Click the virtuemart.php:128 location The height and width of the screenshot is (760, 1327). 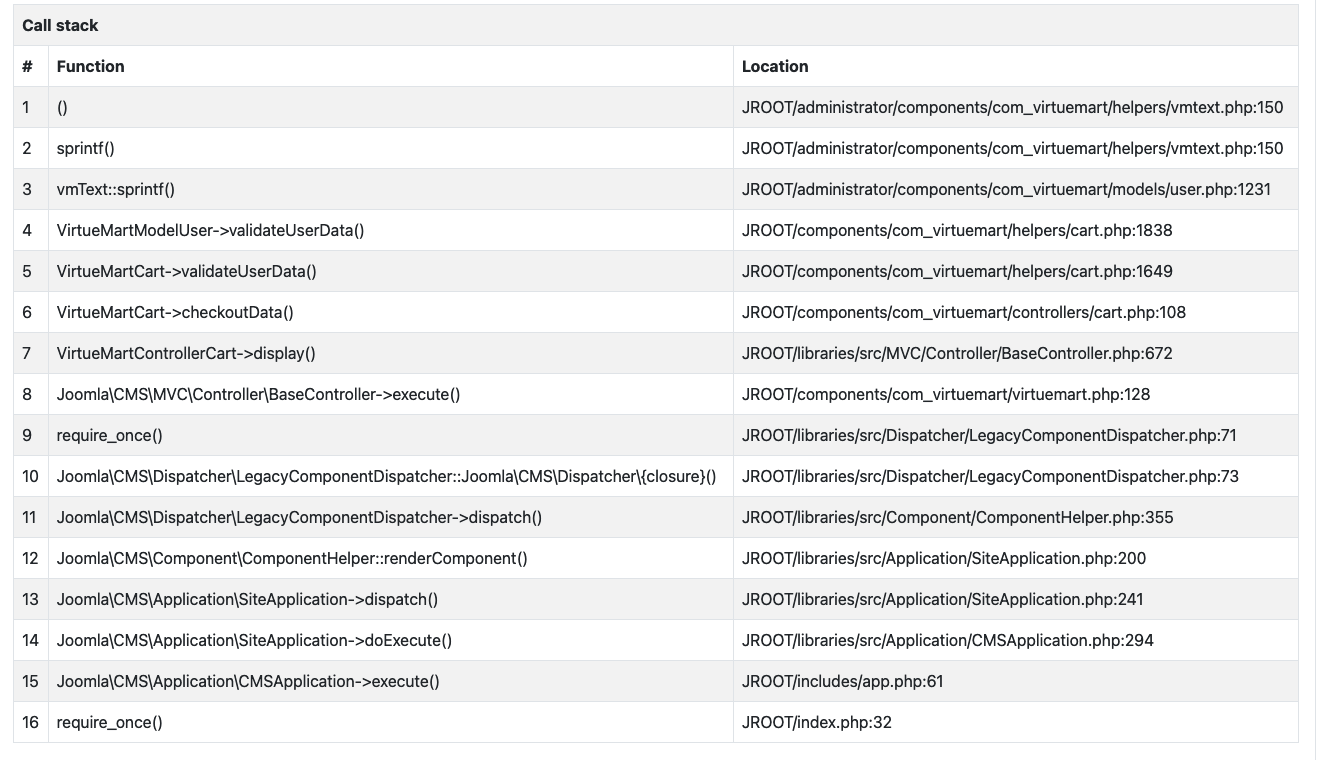[x=946, y=394]
